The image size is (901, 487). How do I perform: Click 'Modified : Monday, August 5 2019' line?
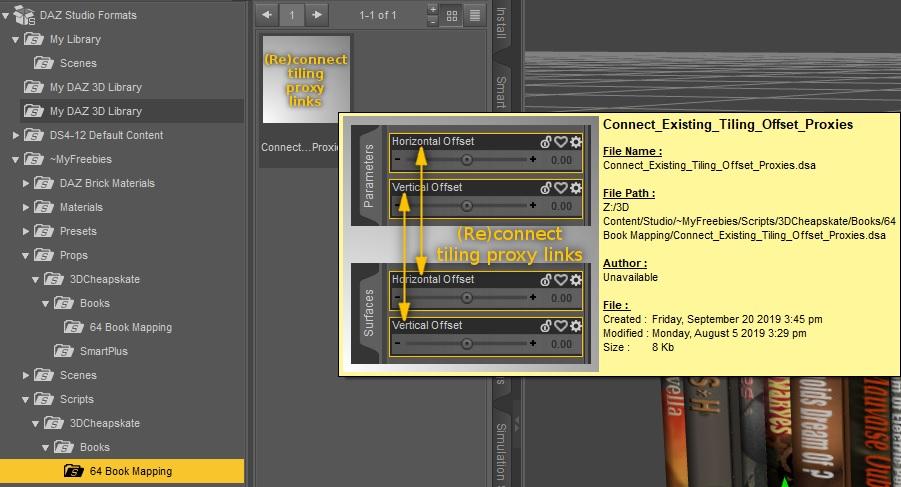click(x=704, y=333)
